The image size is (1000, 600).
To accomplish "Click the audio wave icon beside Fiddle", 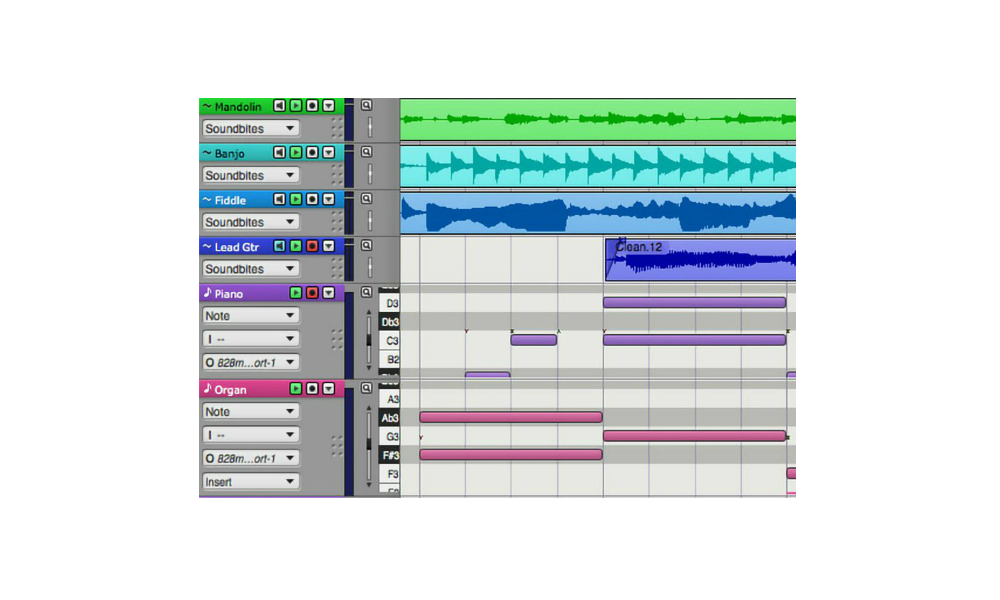I will point(207,200).
